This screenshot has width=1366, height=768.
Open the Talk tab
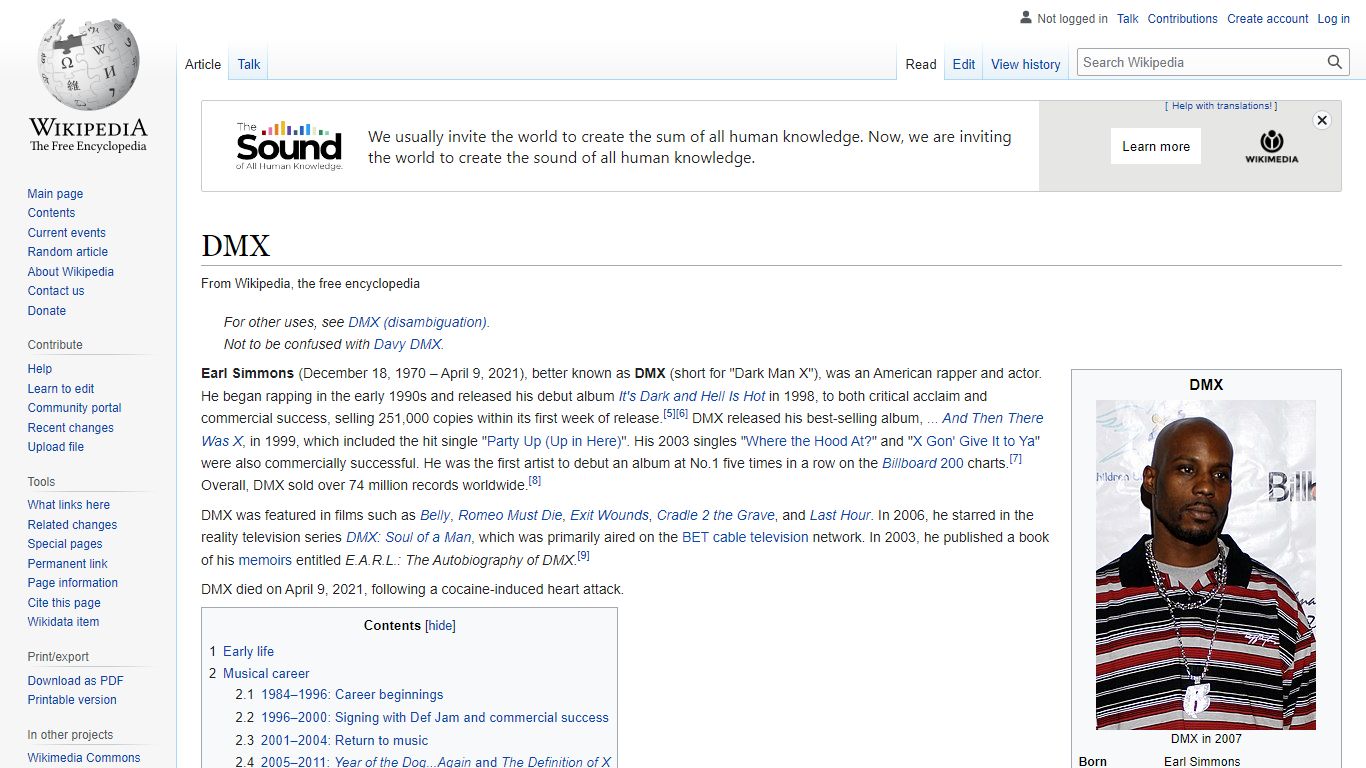[249, 64]
